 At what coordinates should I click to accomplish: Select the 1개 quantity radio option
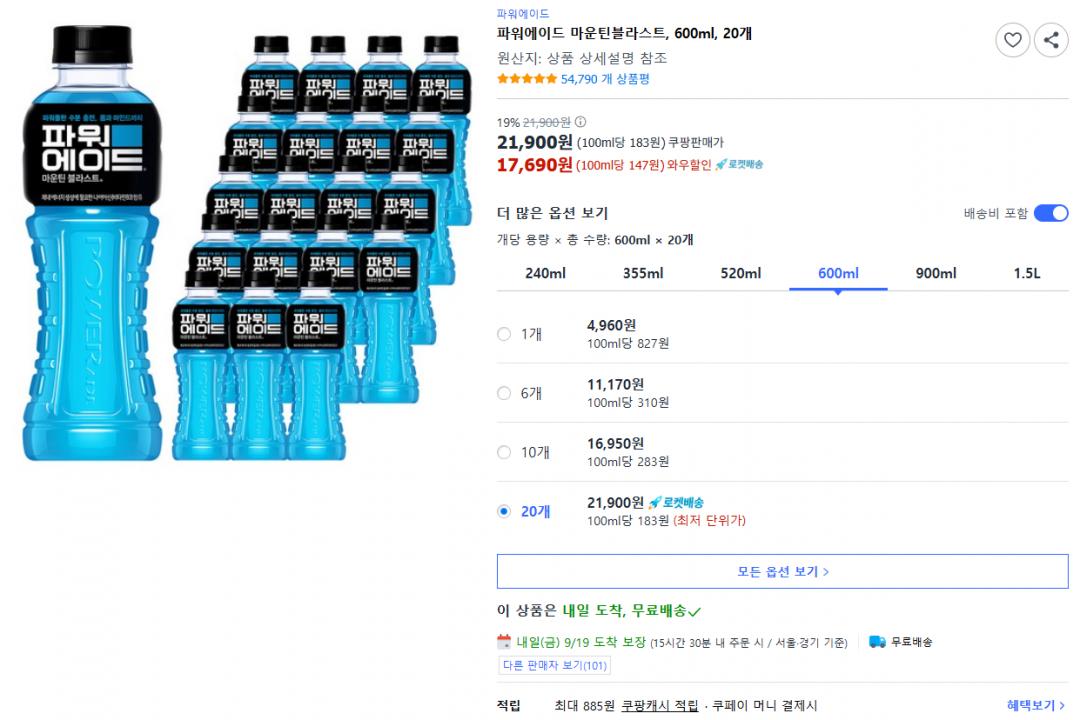504,334
